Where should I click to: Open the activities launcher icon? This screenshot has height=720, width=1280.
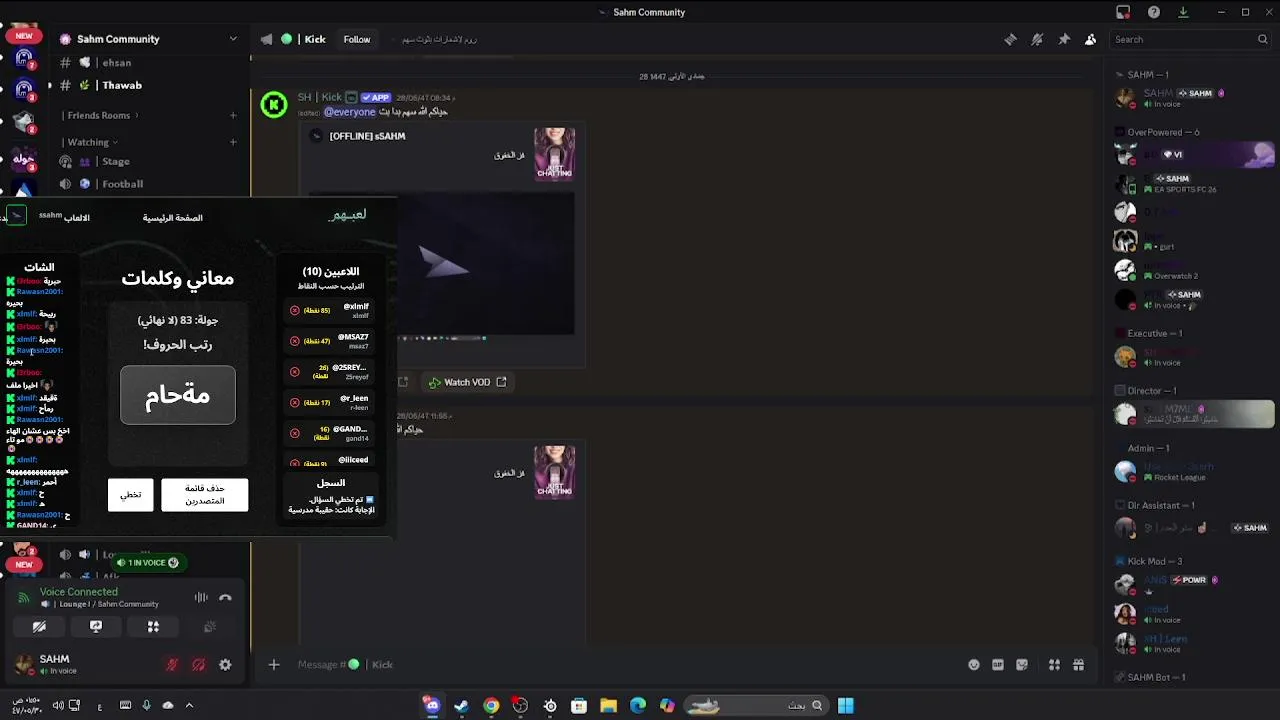(153, 627)
